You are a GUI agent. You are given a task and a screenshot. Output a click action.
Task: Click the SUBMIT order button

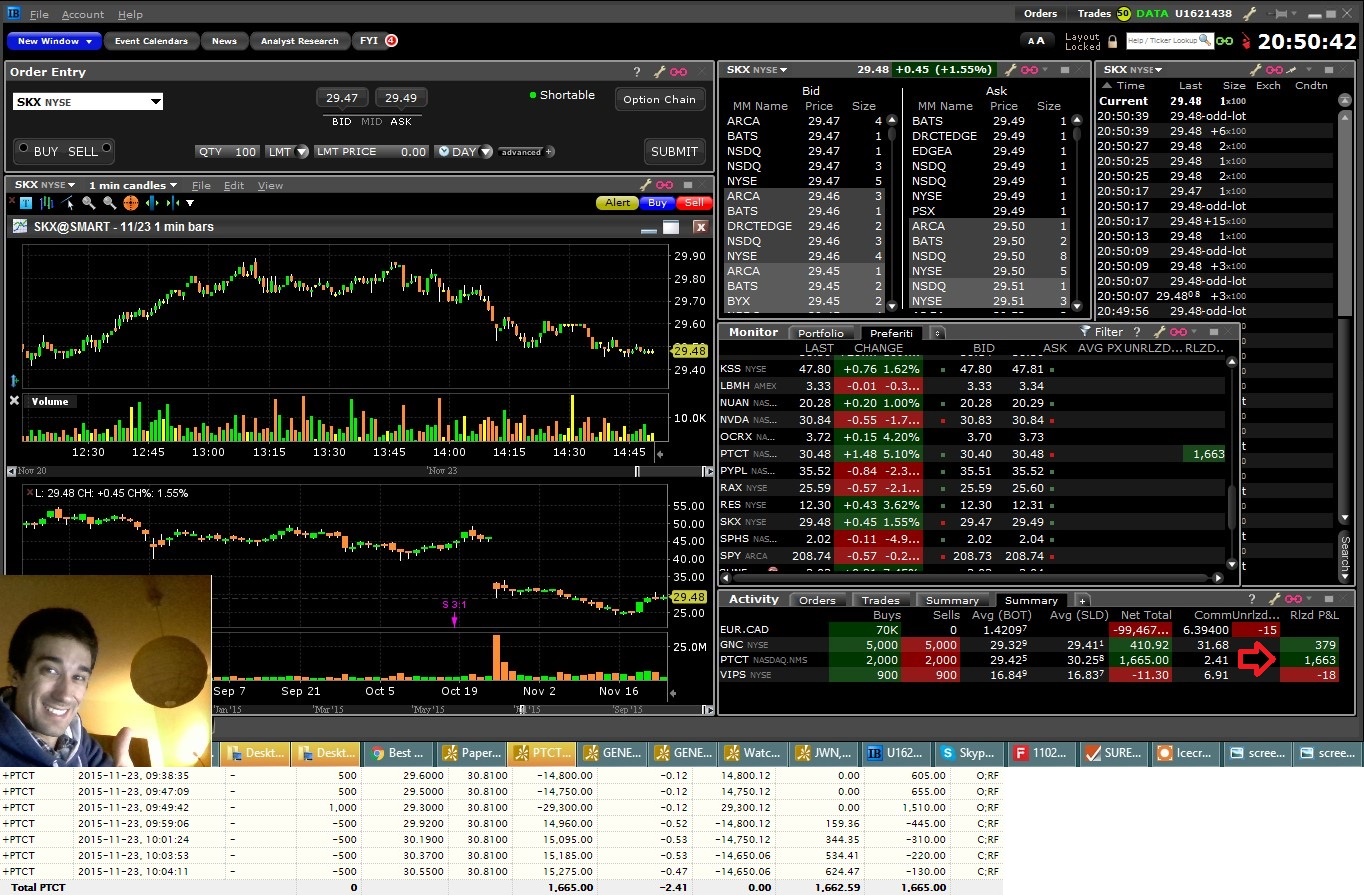674,152
